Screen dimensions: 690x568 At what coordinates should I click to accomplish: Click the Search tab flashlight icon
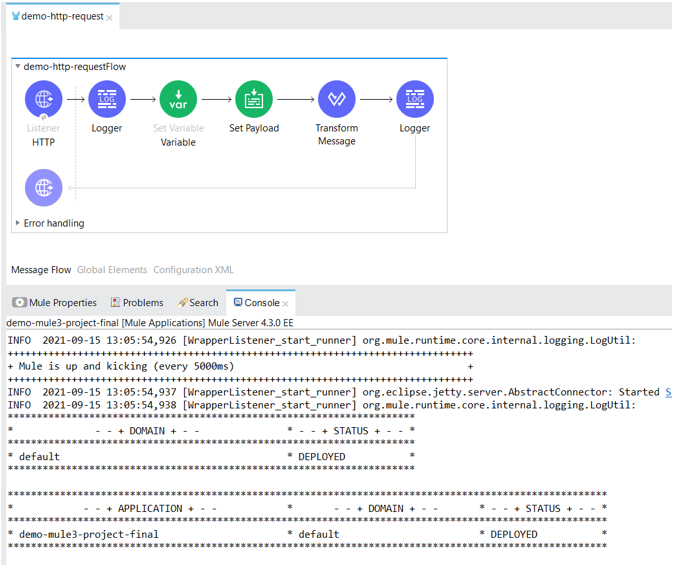pos(182,303)
